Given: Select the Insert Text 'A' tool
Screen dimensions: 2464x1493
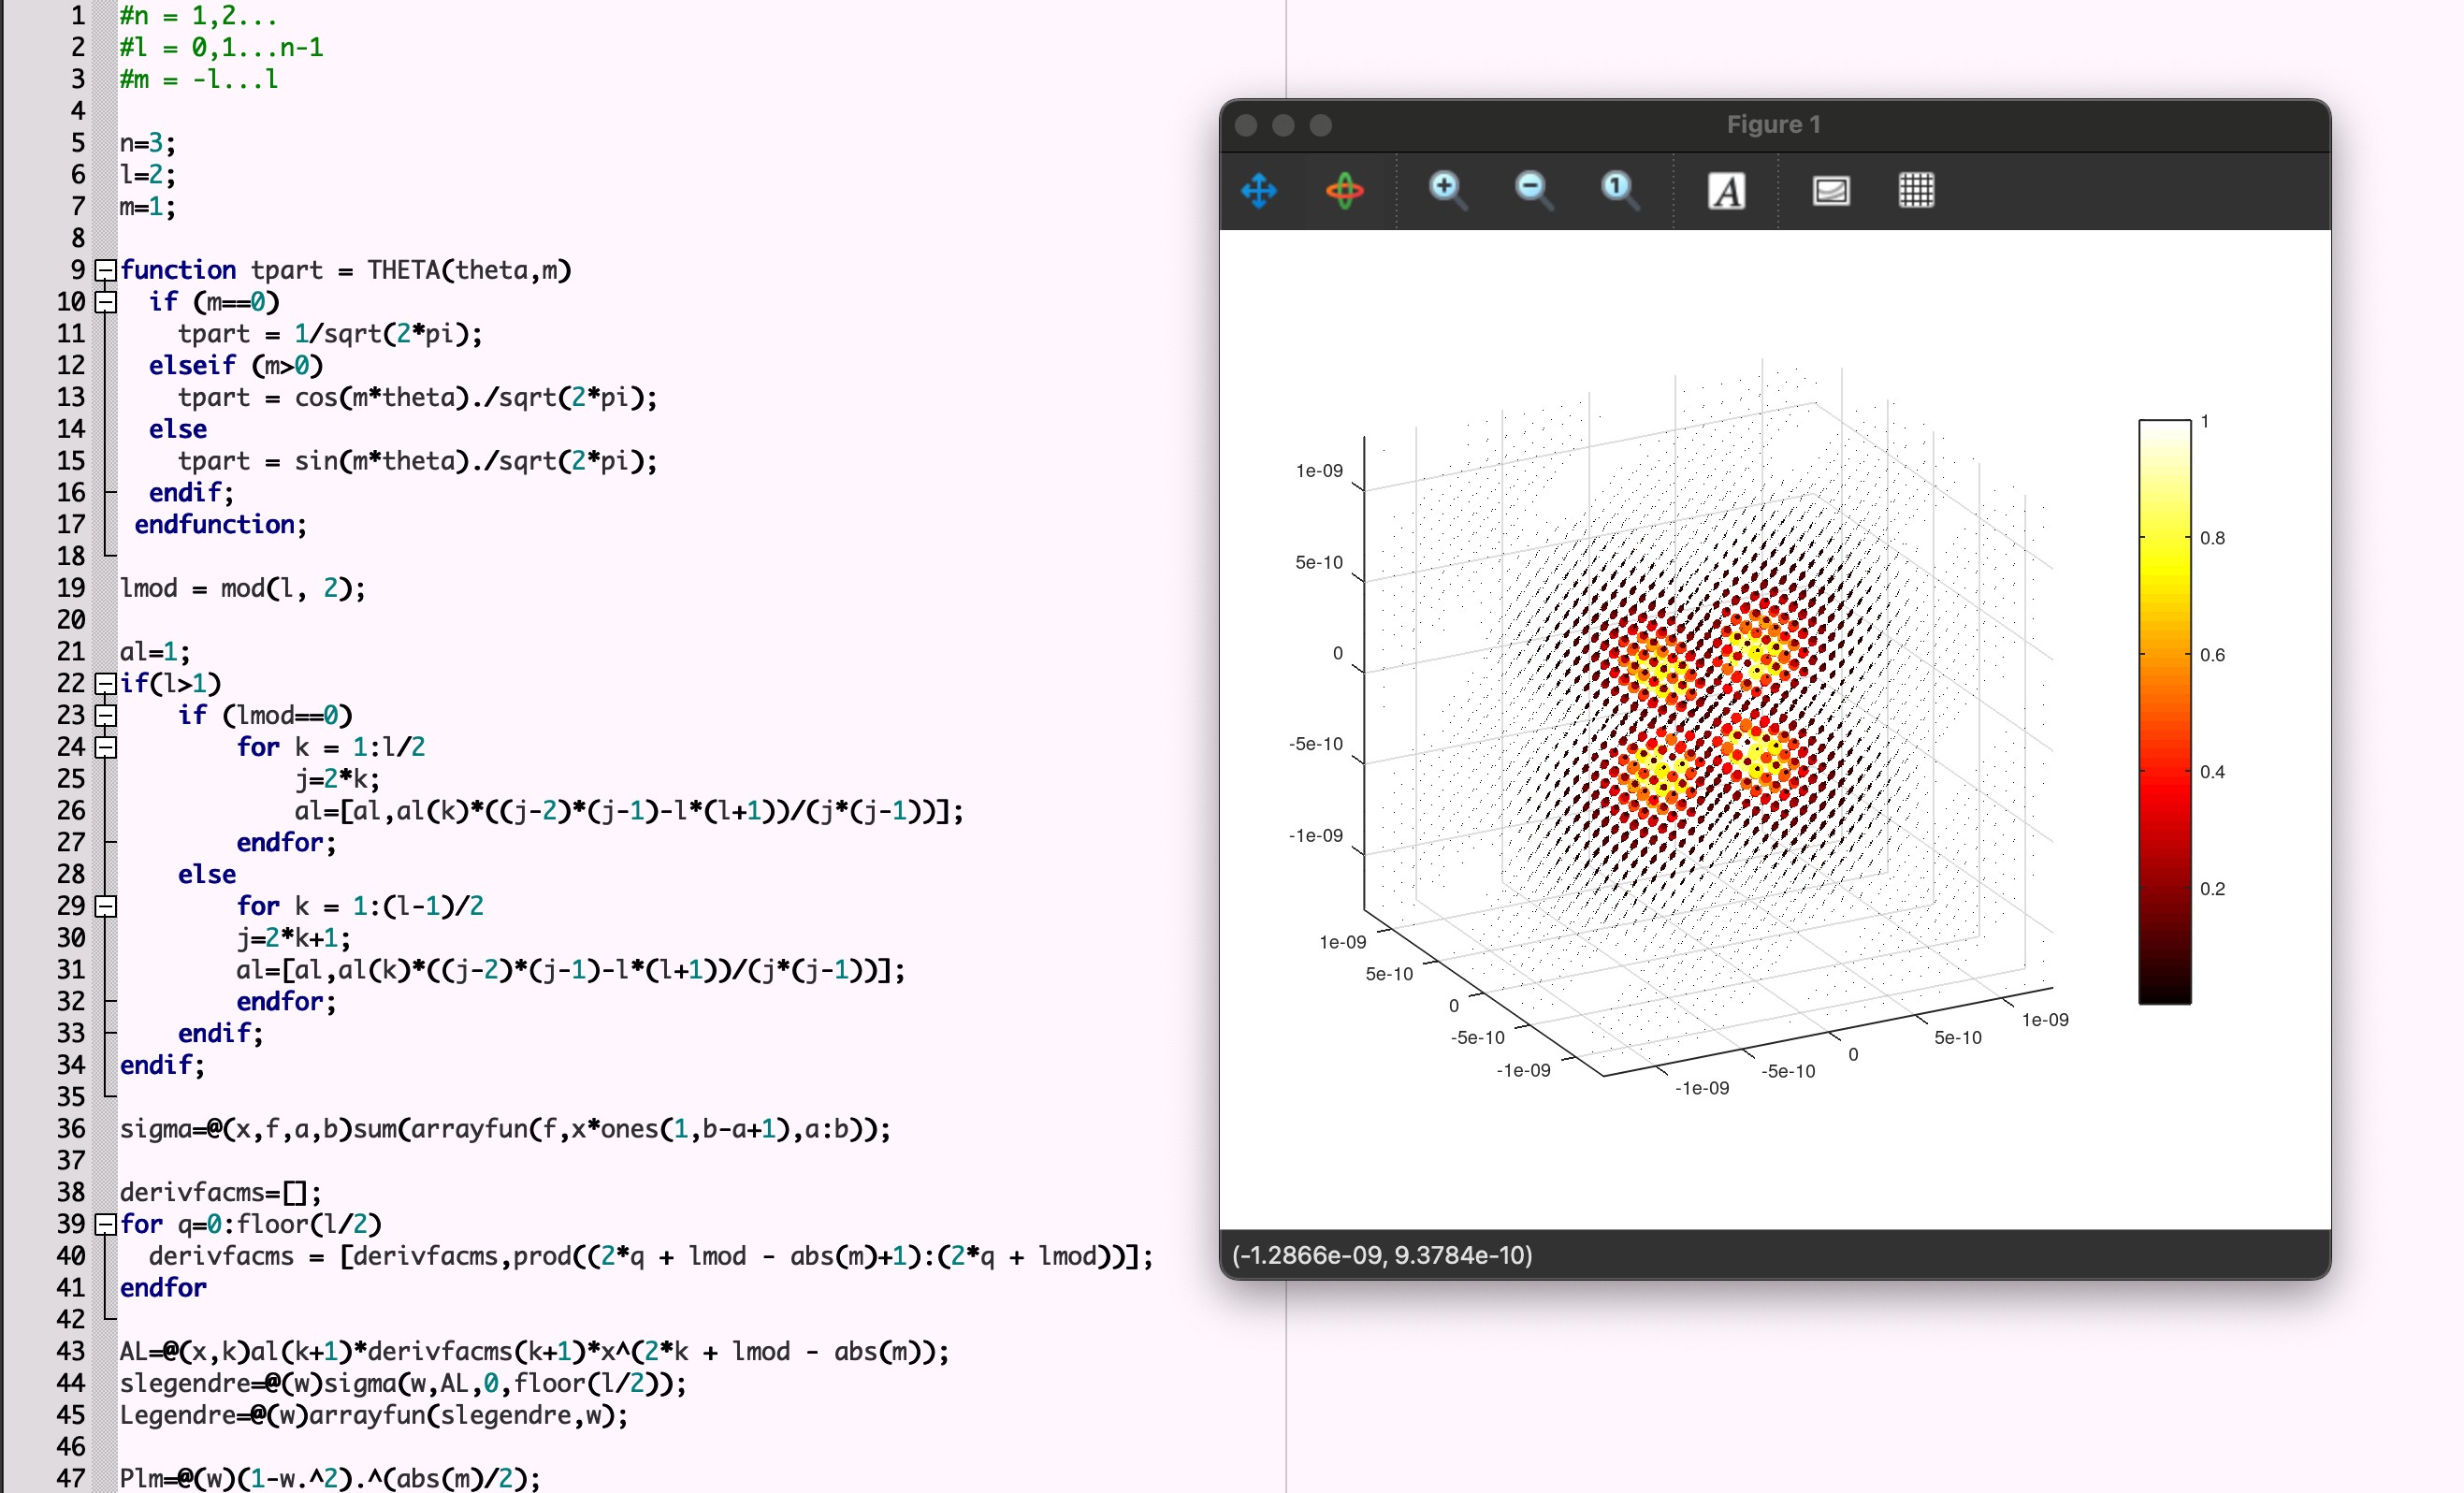Looking at the screenshot, I should coord(1727,190).
